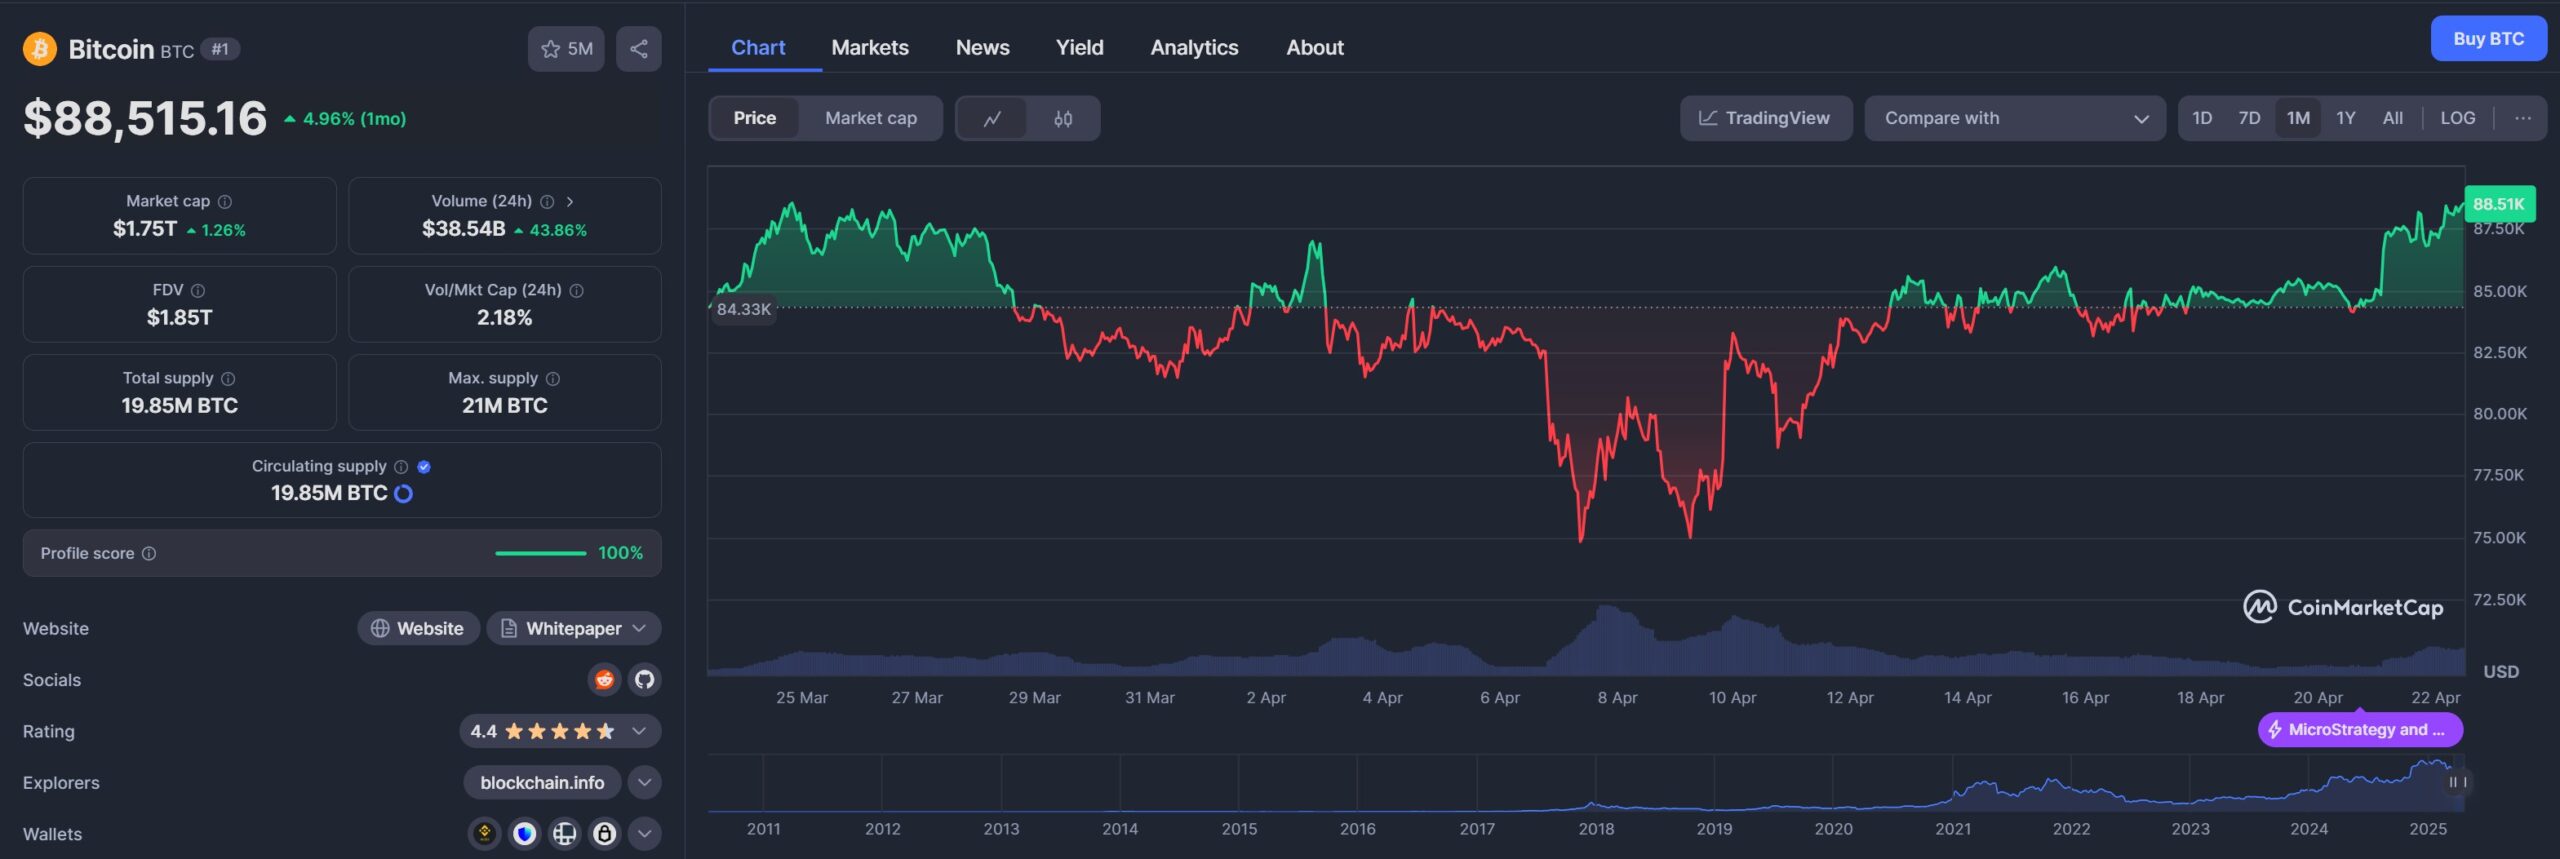Open Volume (24h) details arrow

[x=570, y=202]
